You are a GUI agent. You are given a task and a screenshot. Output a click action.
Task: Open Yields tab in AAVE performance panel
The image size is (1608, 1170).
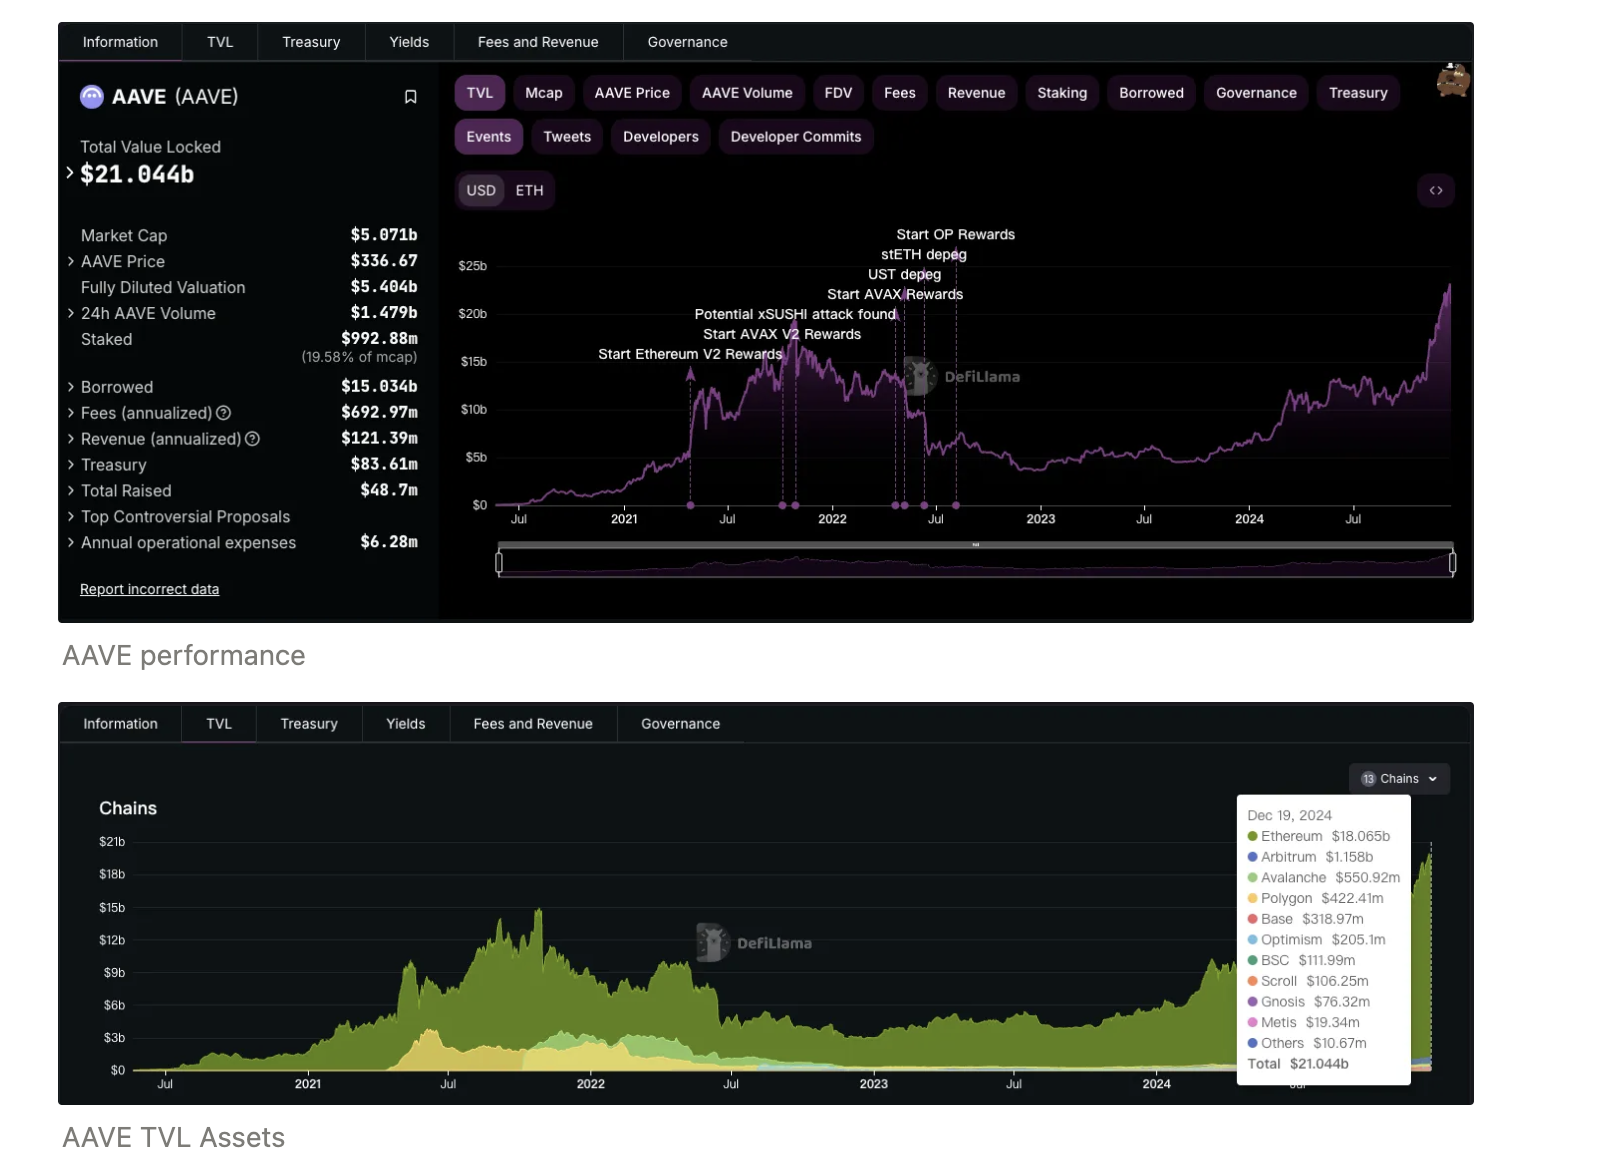click(409, 42)
